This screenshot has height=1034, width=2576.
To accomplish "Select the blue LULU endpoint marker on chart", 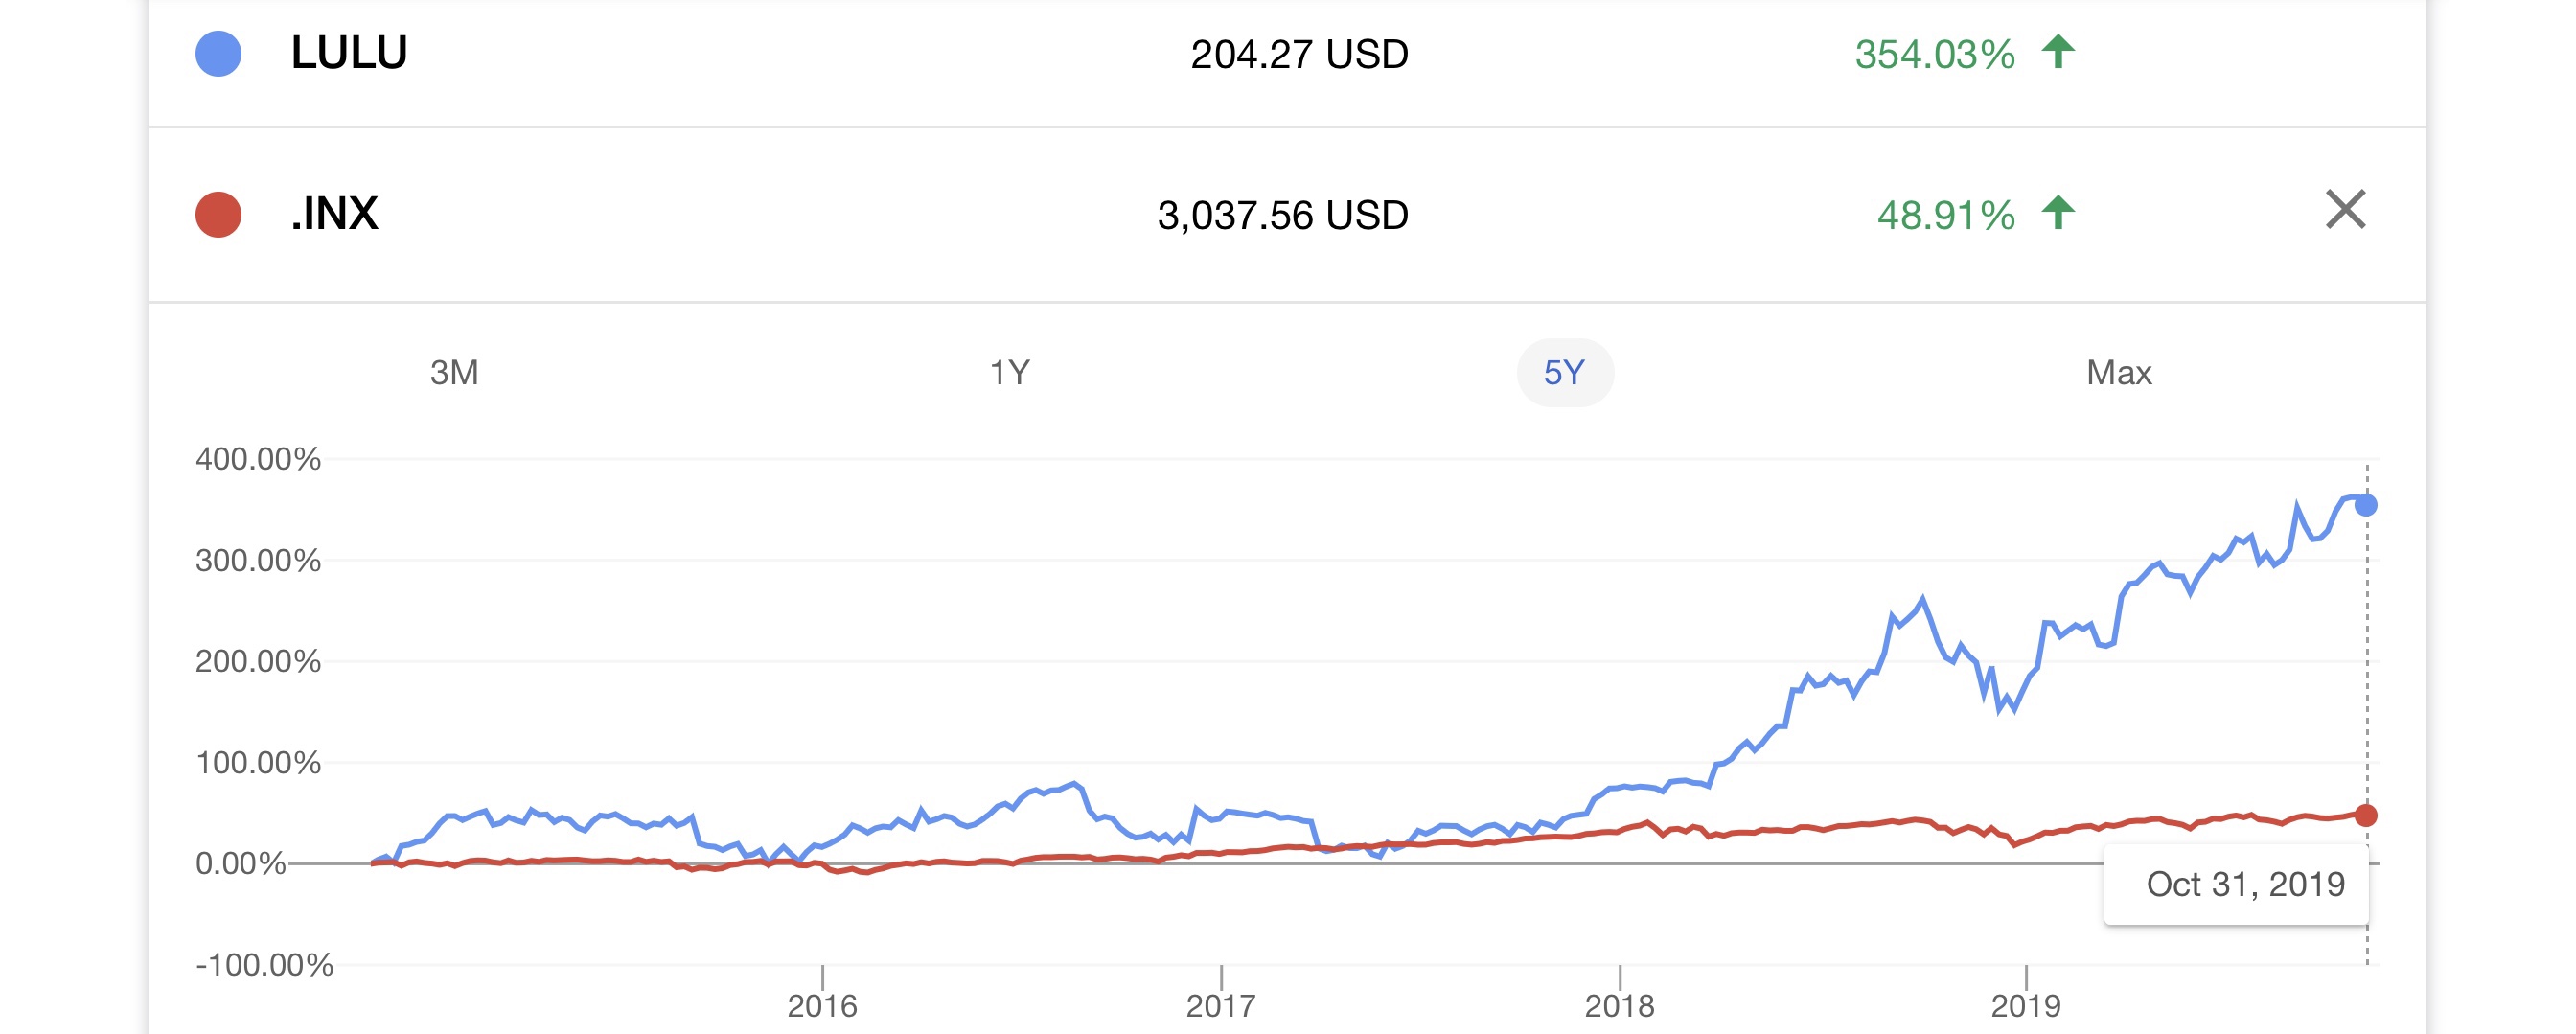I will coord(2366,505).
